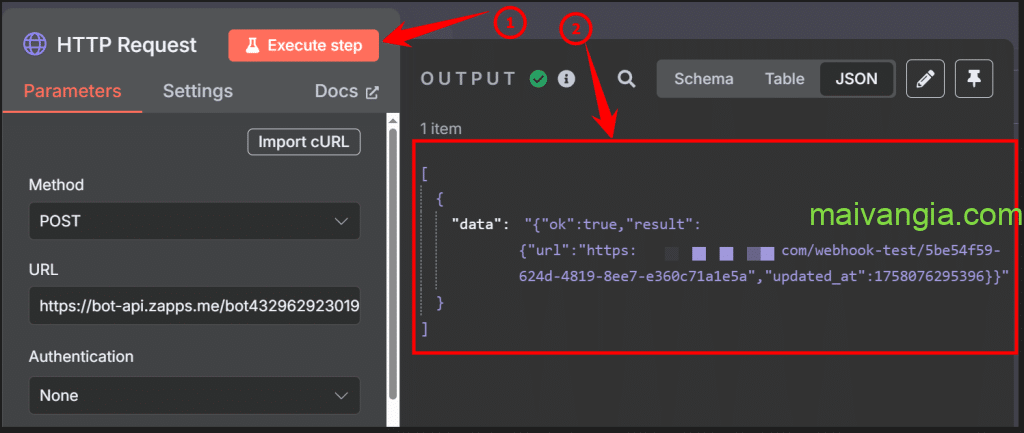Pin the output data with pin icon
This screenshot has height=433, width=1024.
974,79
